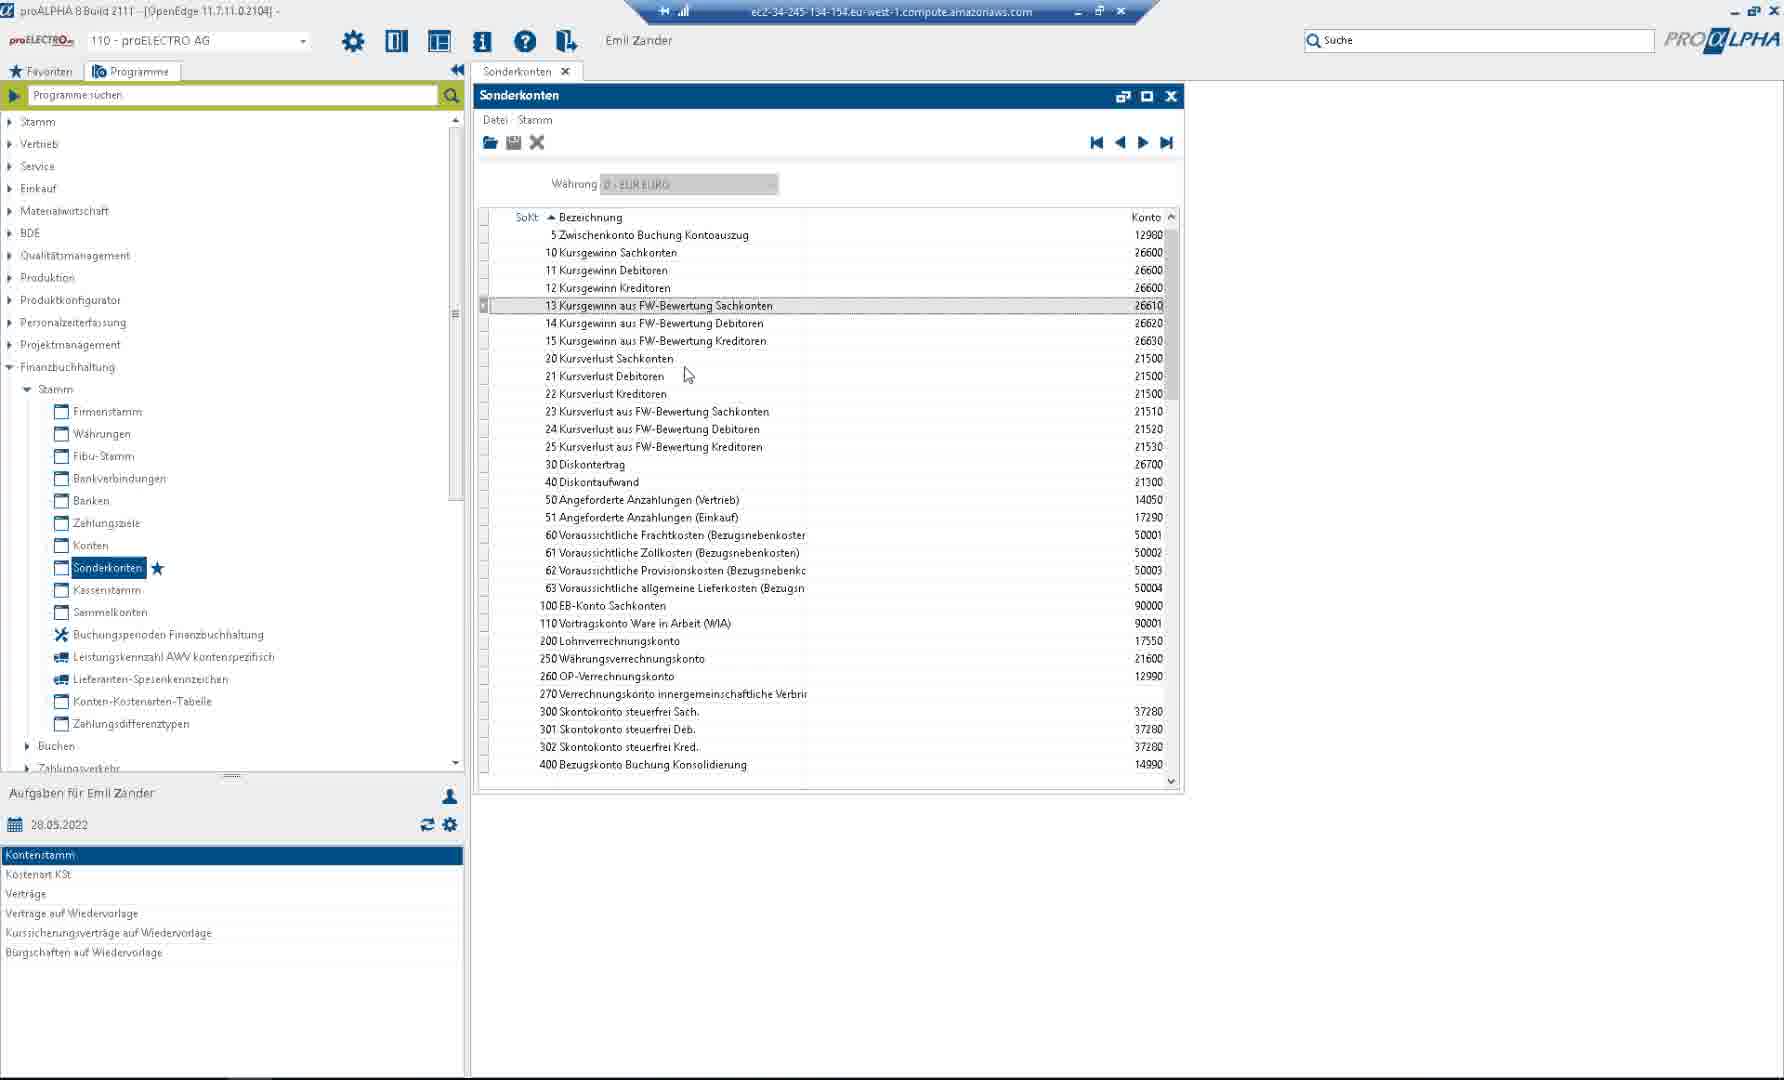Select row 400 Bezugskonto Buchung Konsolidierung

[x=826, y=765]
